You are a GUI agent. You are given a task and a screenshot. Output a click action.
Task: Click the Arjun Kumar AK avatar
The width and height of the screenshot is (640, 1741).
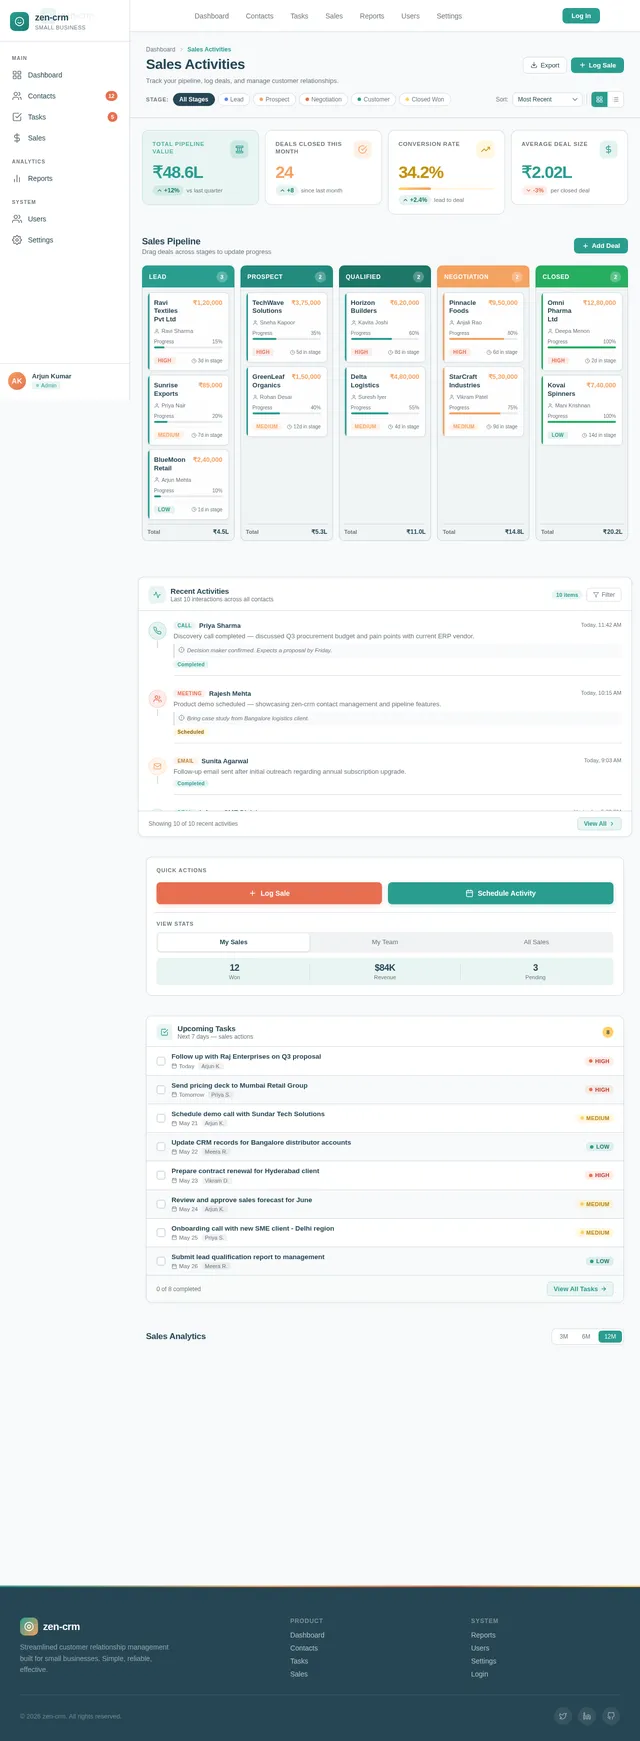pyautogui.click(x=17, y=381)
